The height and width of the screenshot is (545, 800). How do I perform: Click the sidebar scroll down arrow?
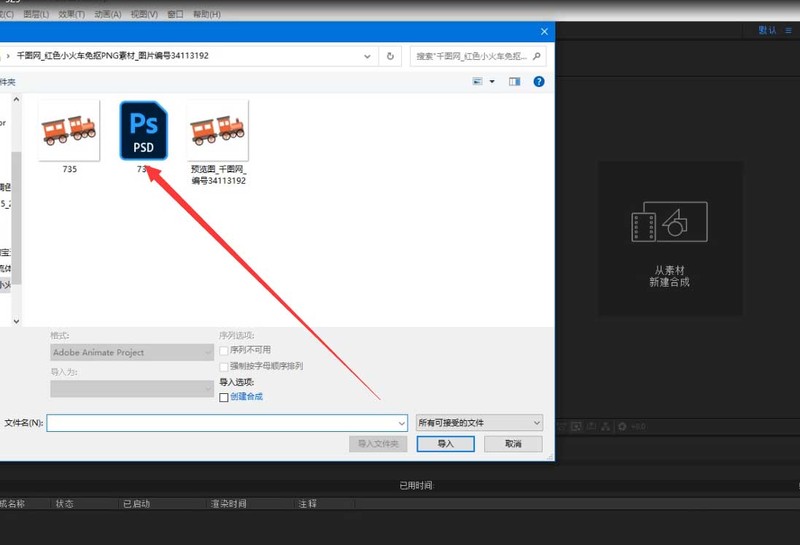point(16,321)
